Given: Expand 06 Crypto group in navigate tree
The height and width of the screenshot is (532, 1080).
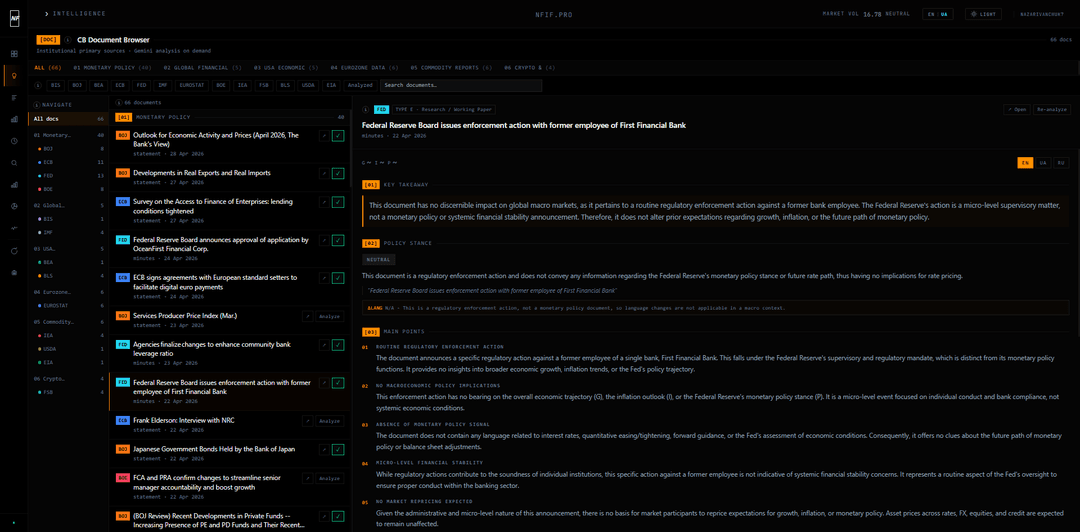Looking at the screenshot, I should (x=69, y=378).
